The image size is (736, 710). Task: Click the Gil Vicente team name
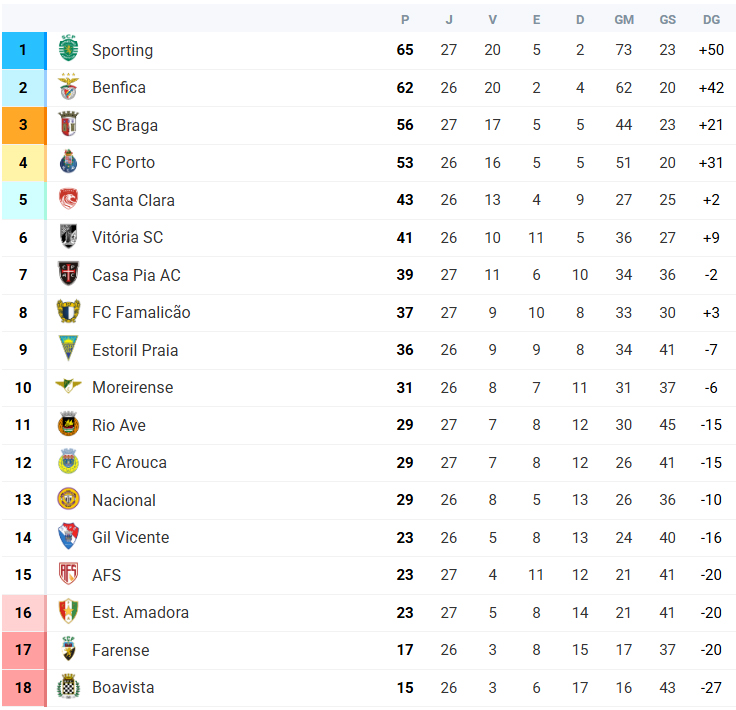(130, 537)
